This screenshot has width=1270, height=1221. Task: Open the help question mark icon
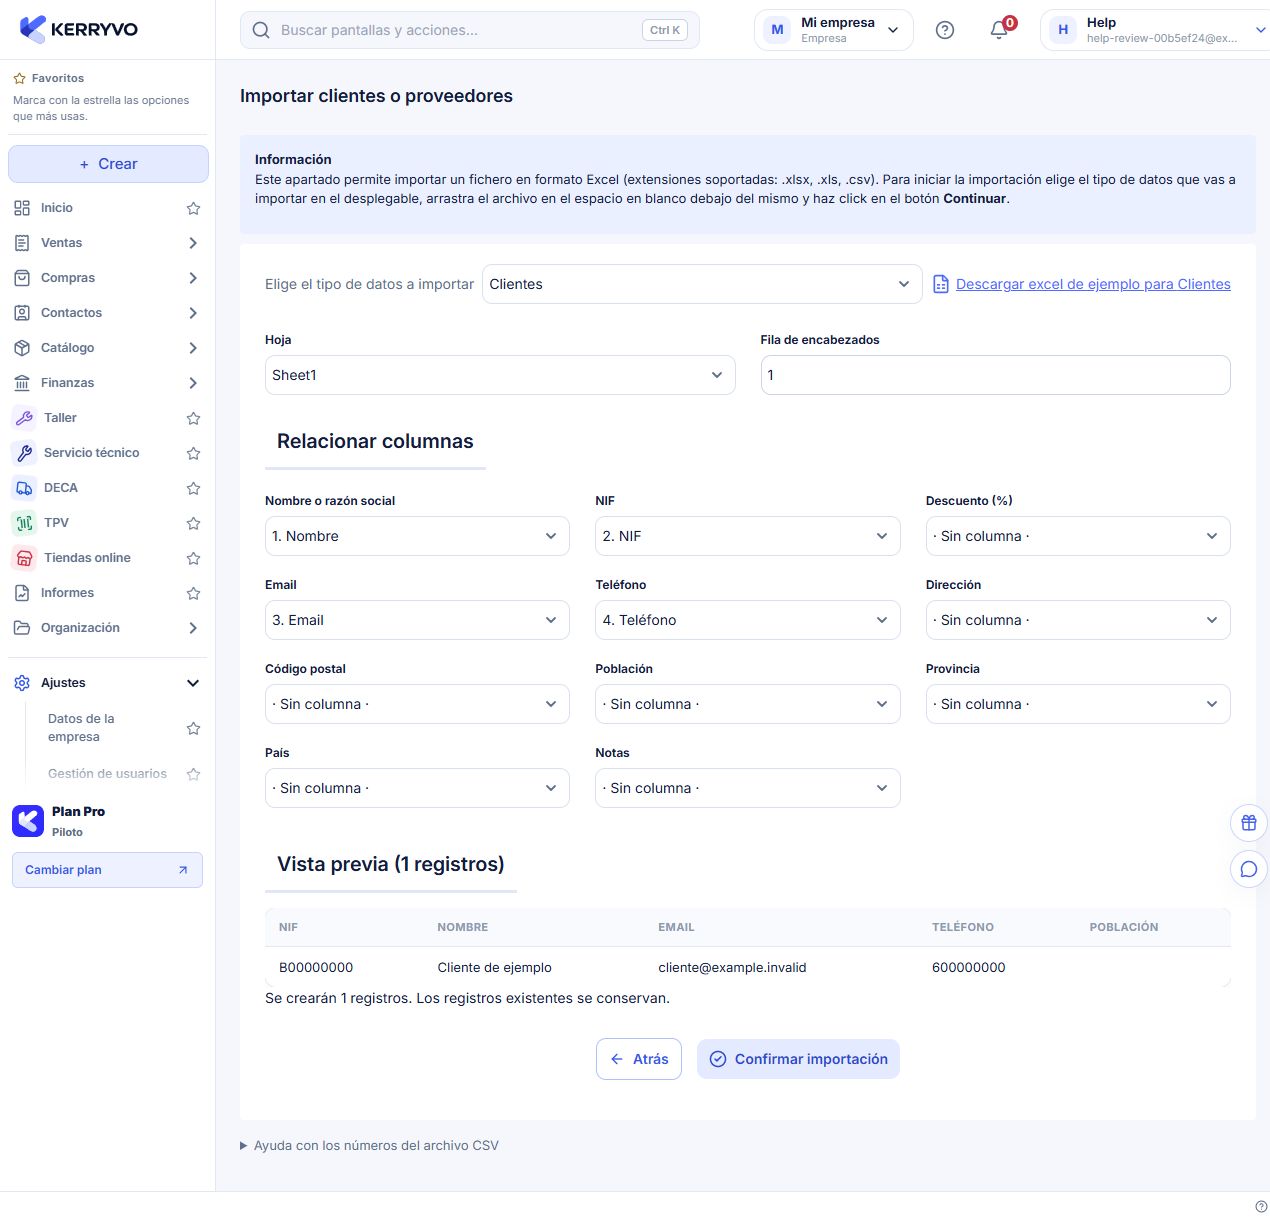(944, 30)
